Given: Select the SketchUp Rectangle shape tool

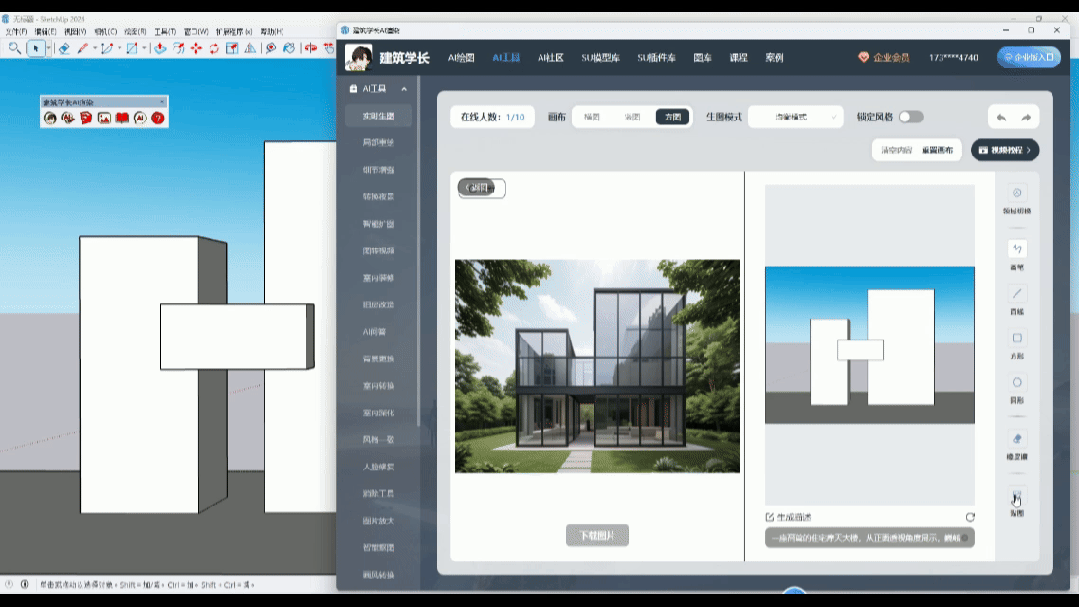Looking at the screenshot, I should point(131,48).
